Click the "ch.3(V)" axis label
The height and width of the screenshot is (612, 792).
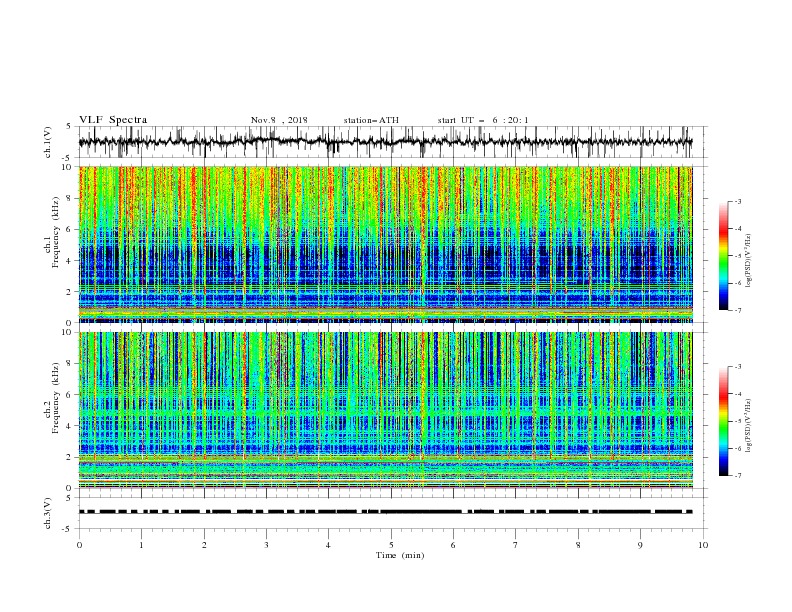pos(48,513)
